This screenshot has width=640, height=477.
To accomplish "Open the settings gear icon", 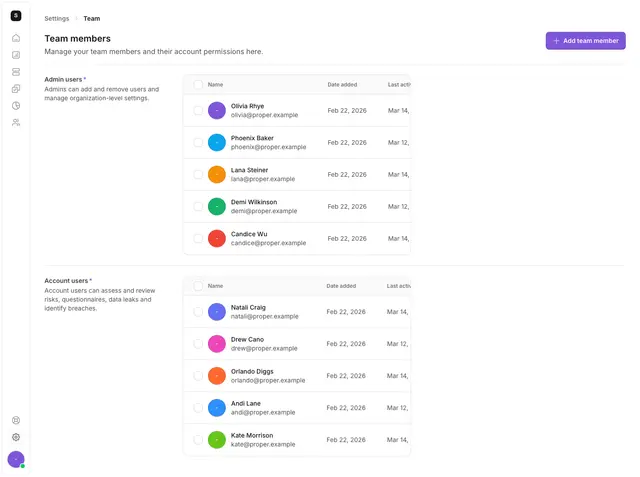I will tap(16, 437).
